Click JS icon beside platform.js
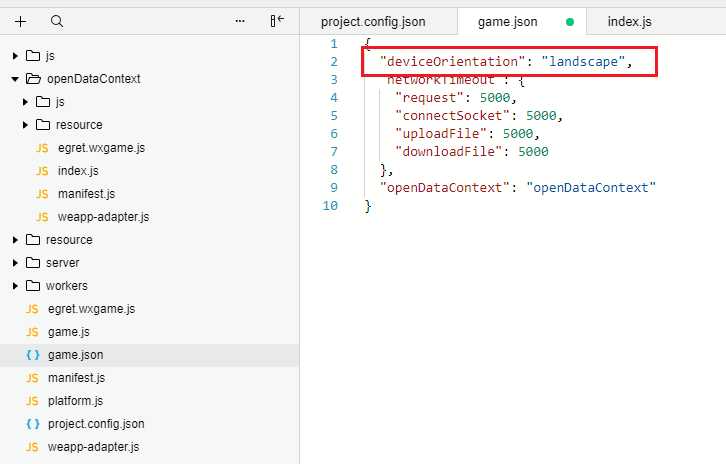This screenshot has height=464, width=726. click(x=32, y=401)
